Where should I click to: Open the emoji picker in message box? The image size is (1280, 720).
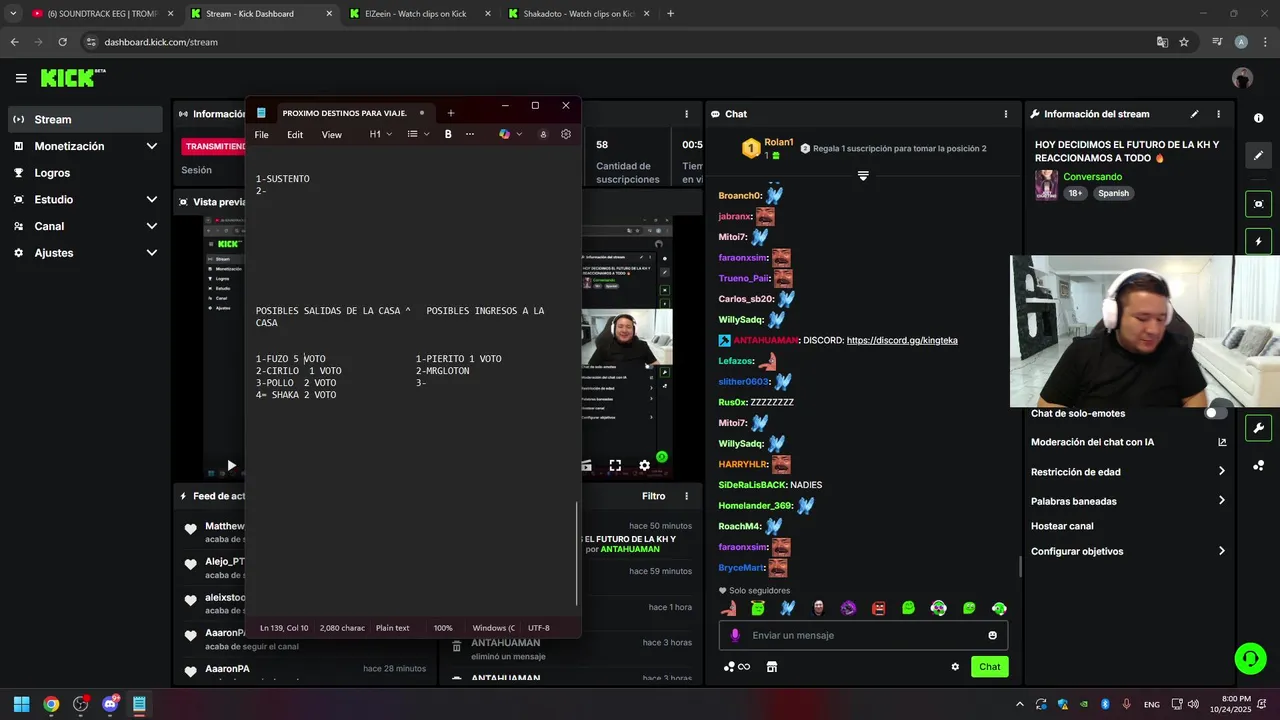pos(992,635)
